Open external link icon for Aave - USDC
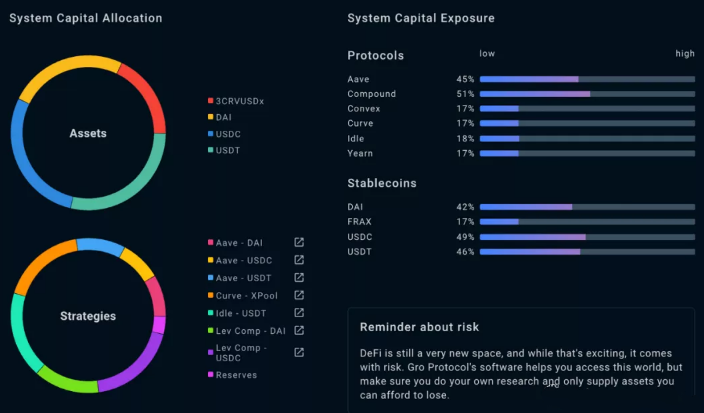Image resolution: width=704 pixels, height=413 pixels. point(299,260)
